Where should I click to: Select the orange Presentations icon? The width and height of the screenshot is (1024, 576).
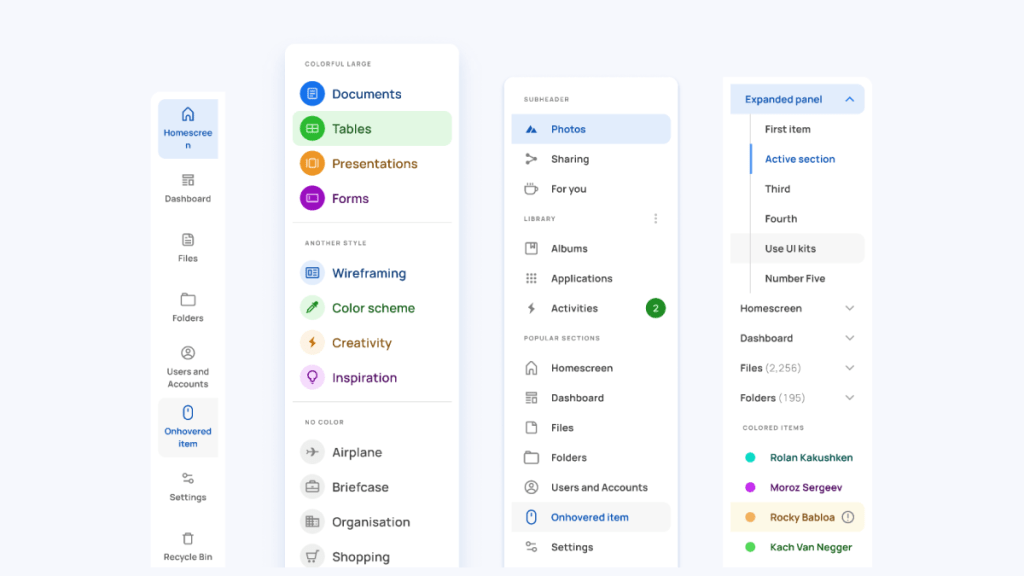pyautogui.click(x=312, y=164)
